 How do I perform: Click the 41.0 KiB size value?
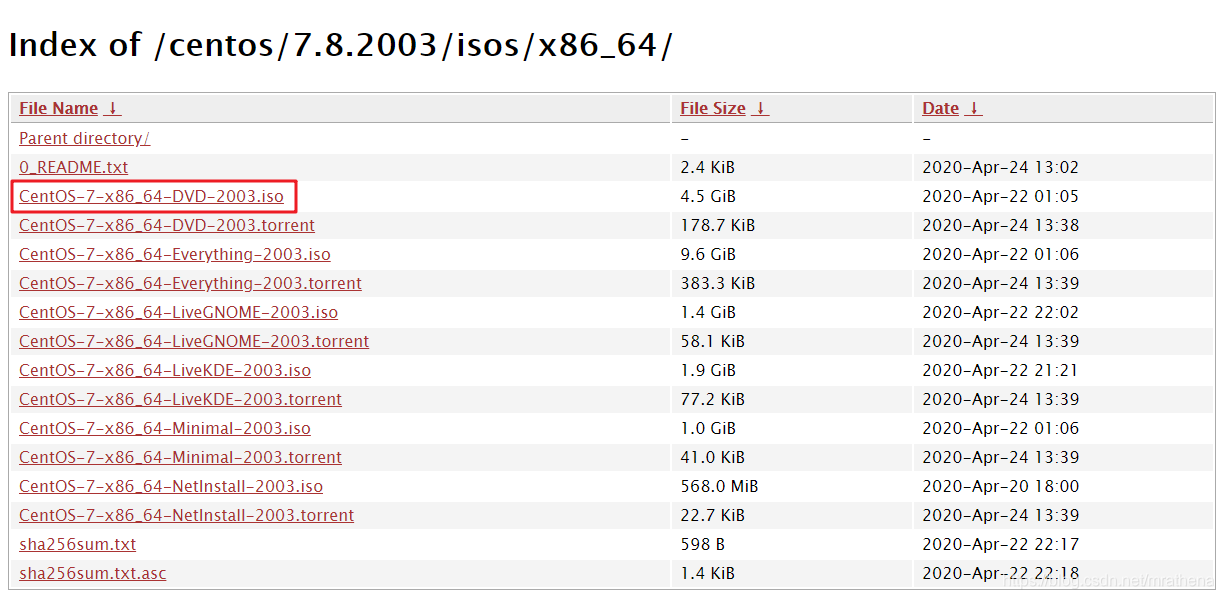tap(712, 457)
